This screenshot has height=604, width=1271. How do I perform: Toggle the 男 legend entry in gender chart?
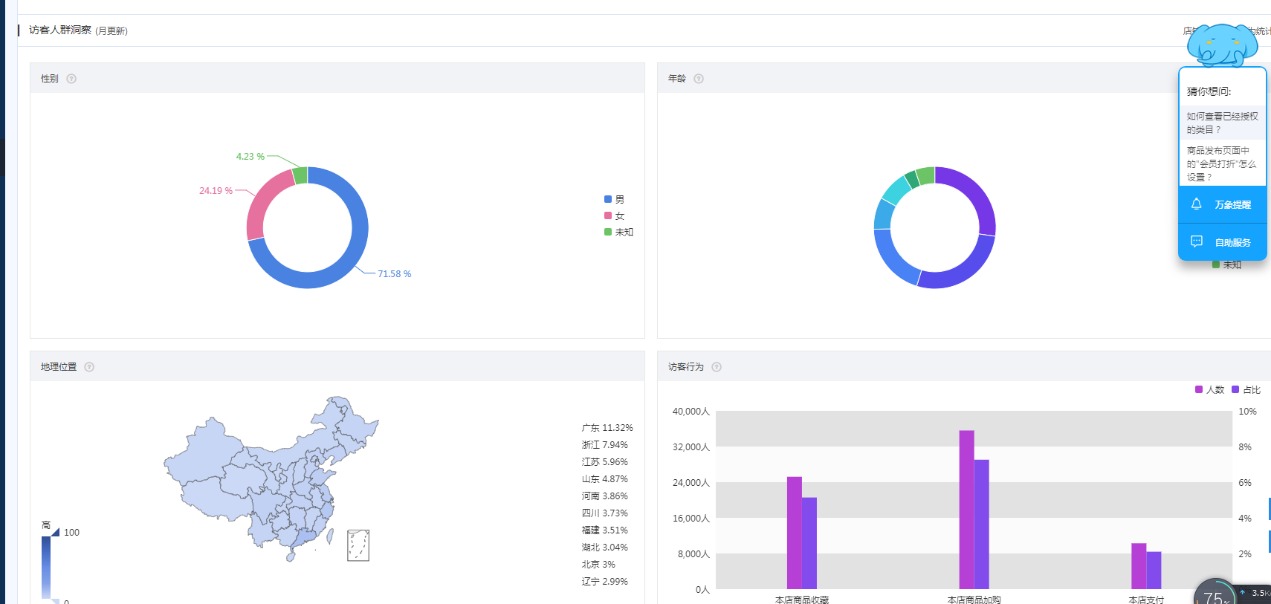[x=614, y=199]
